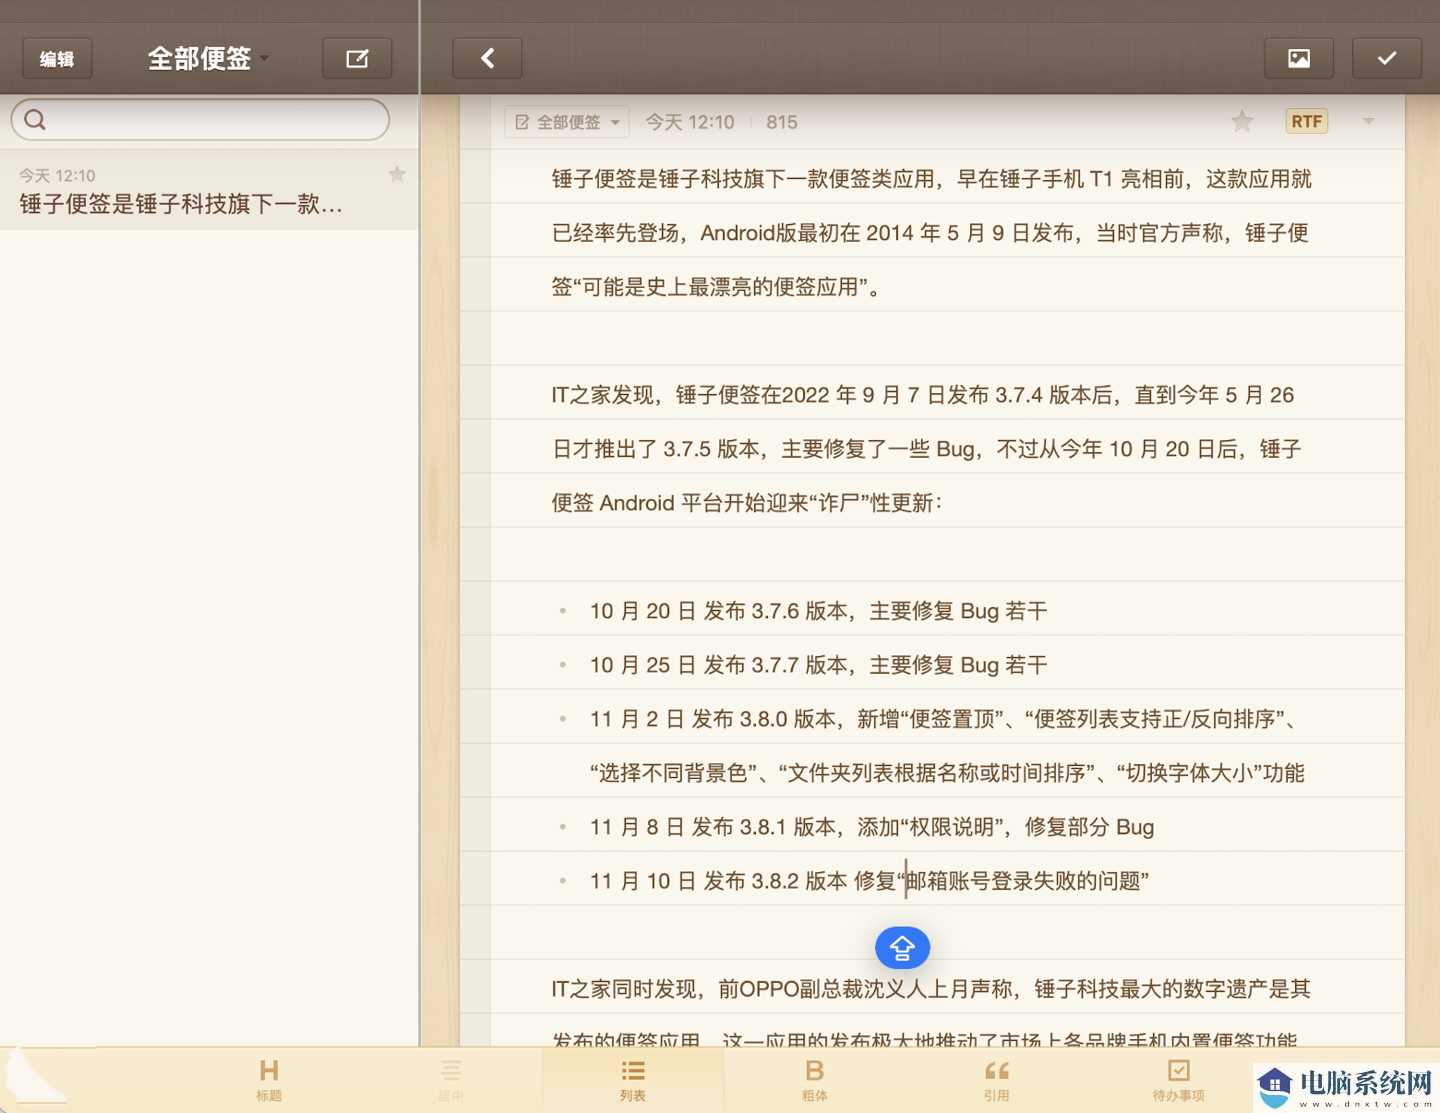Insert 待办事项 to-do checkbox

pos(1178,1080)
